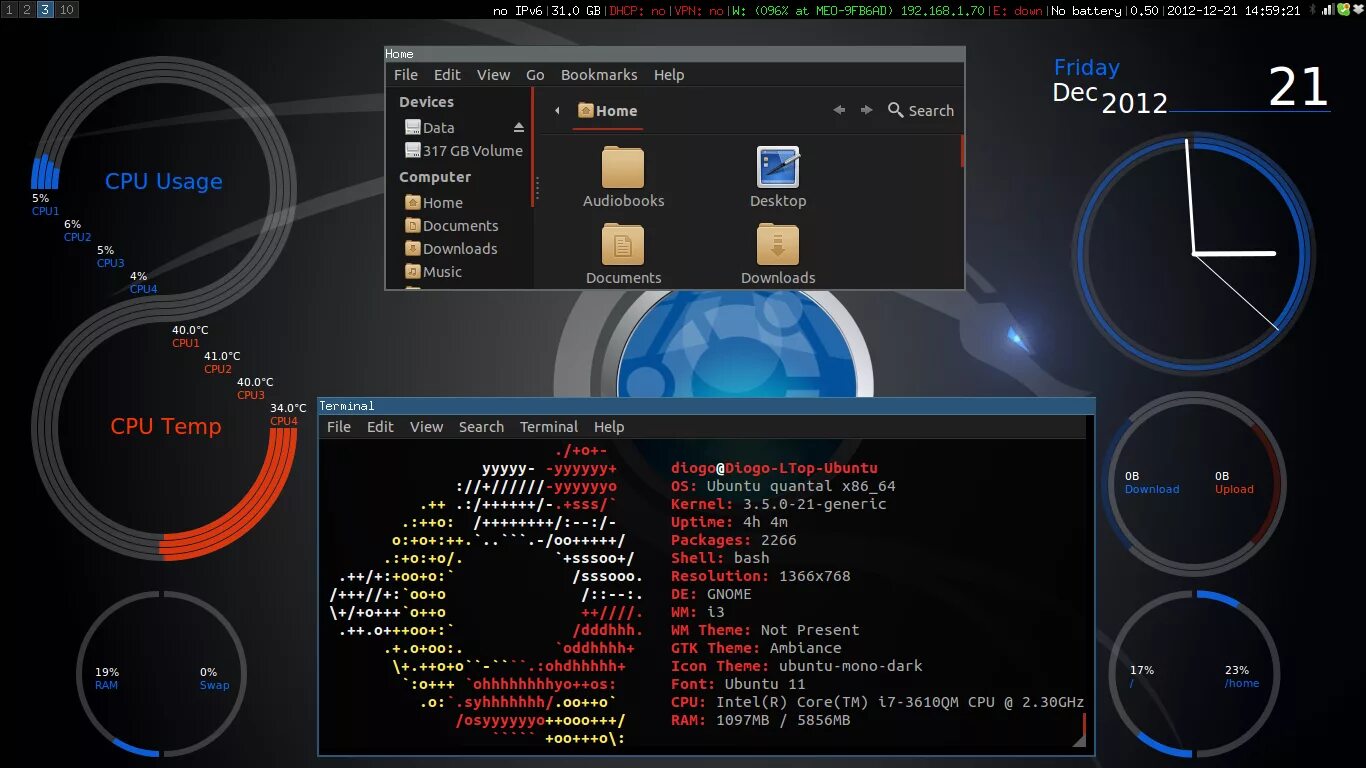Switch to workspace 2

(27, 10)
